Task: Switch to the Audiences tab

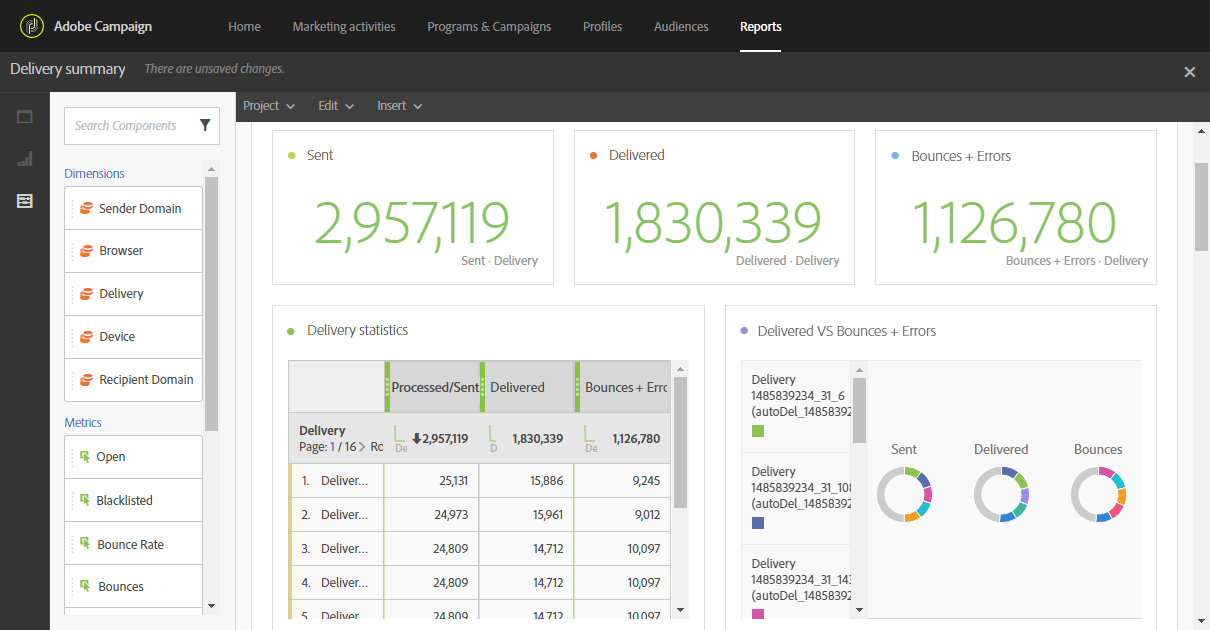Action: (681, 27)
